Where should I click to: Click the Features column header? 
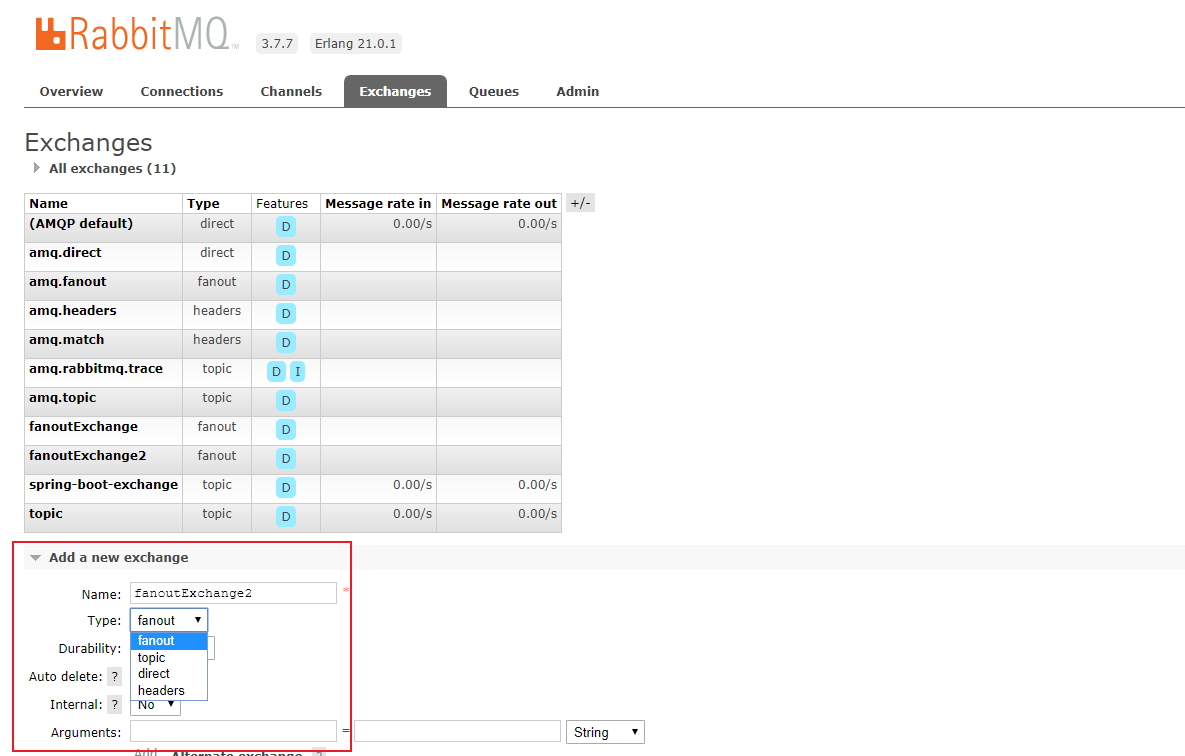[x=282, y=203]
